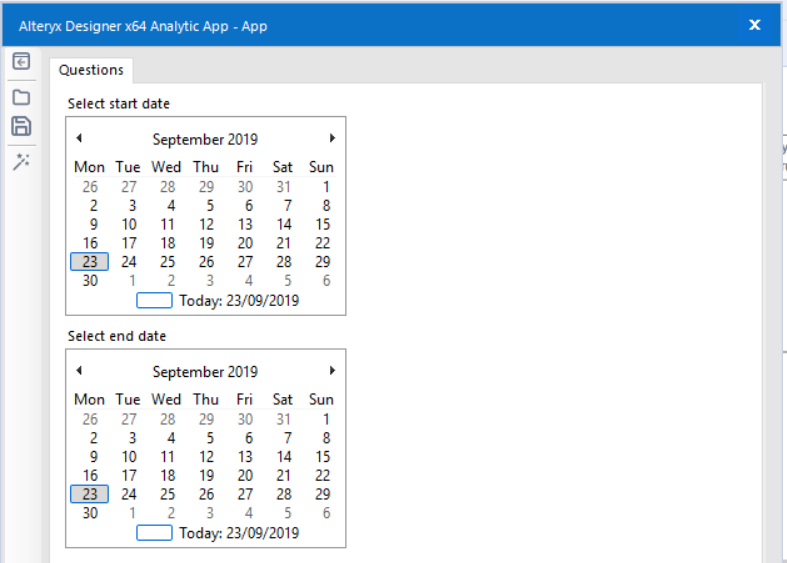This screenshot has width=787, height=563.
Task: Click the open folder icon in sidebar
Action: [21, 97]
